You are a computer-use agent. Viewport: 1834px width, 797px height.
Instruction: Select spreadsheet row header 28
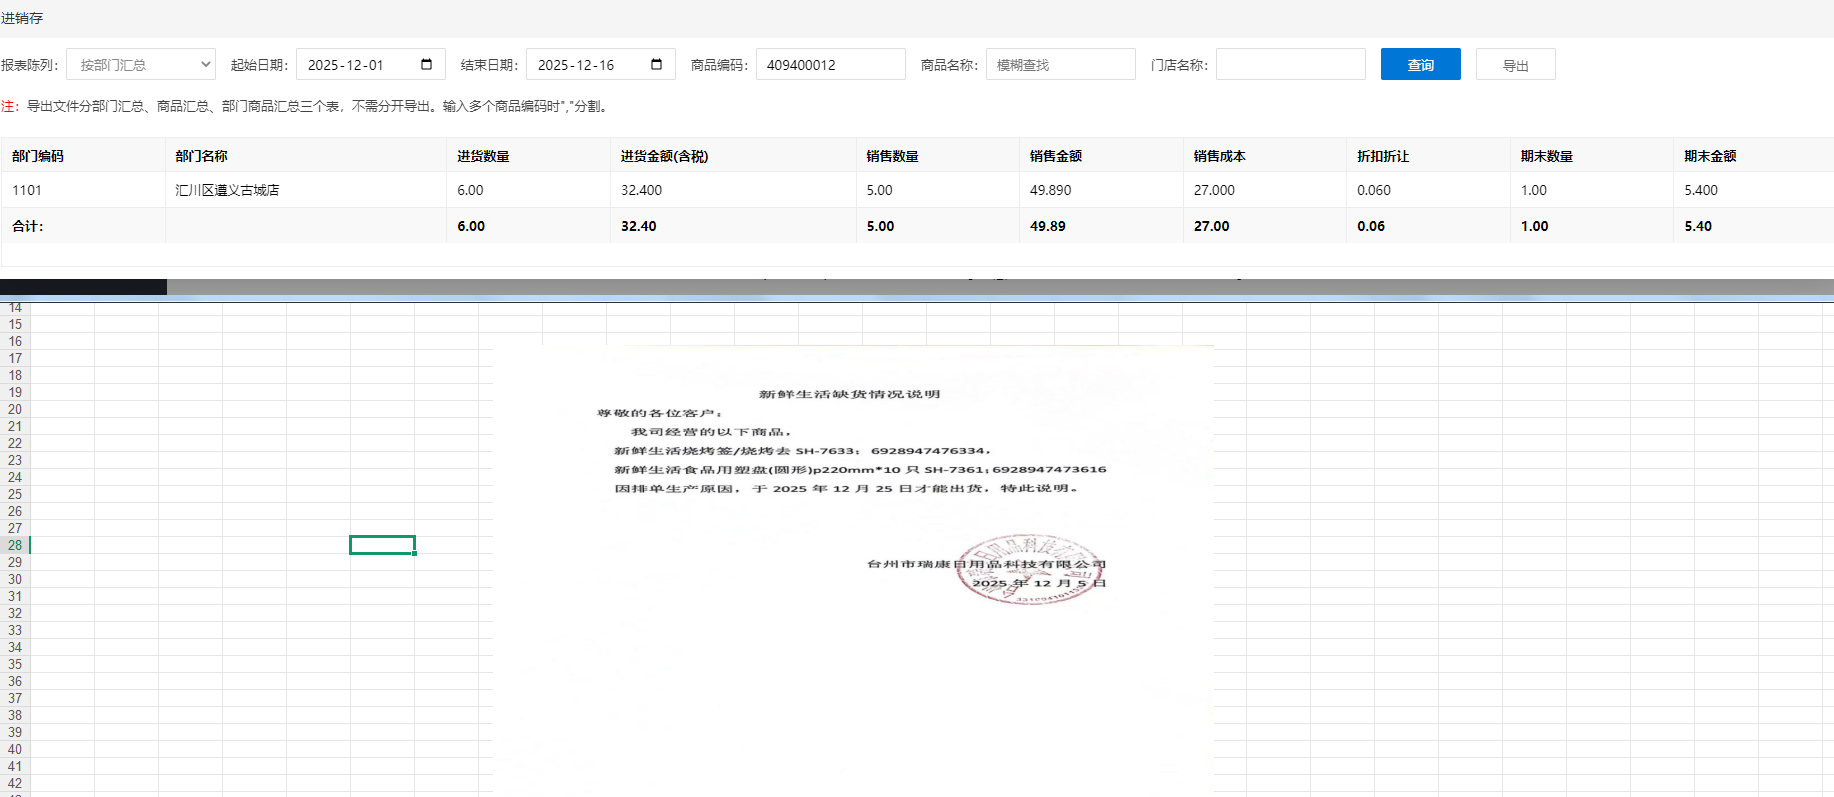[x=15, y=545]
